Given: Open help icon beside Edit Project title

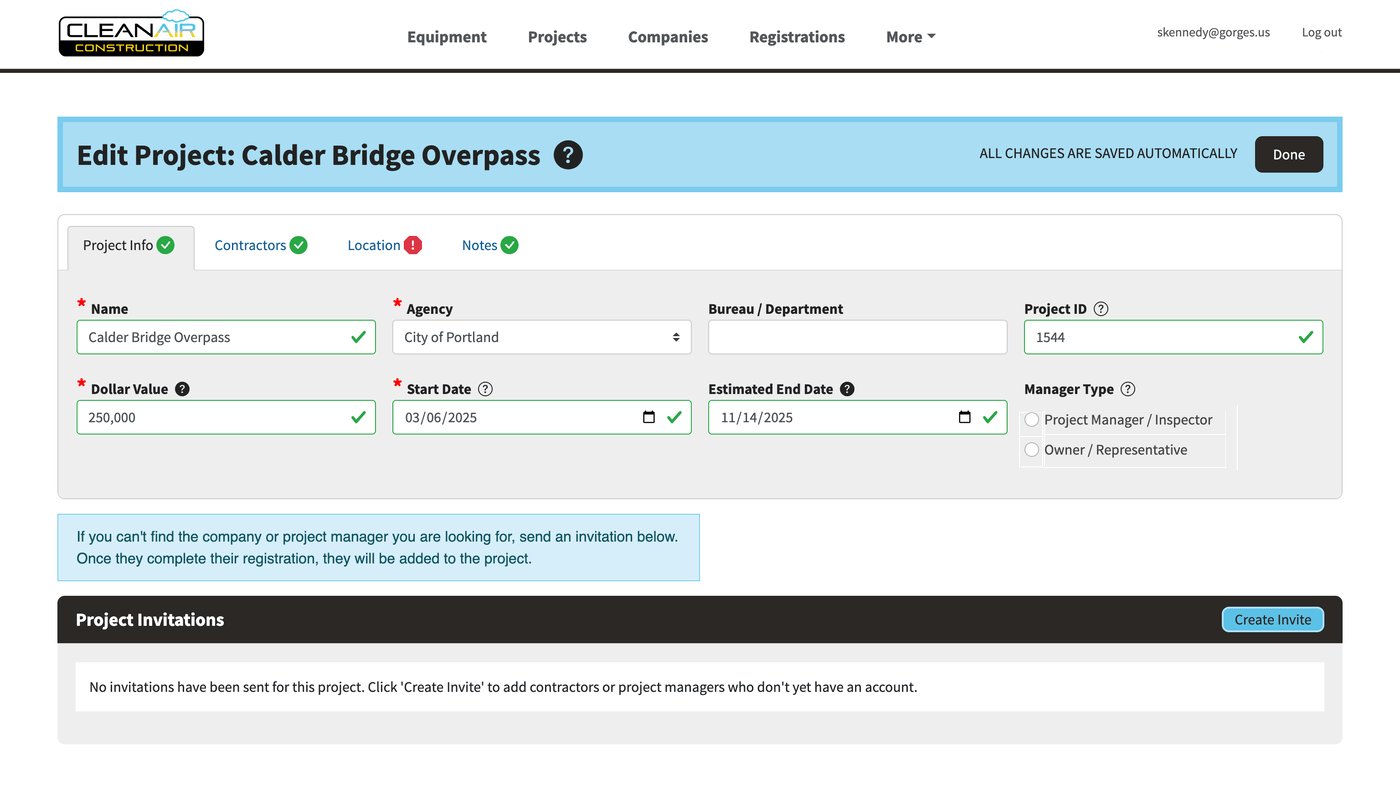Looking at the screenshot, I should tap(568, 155).
